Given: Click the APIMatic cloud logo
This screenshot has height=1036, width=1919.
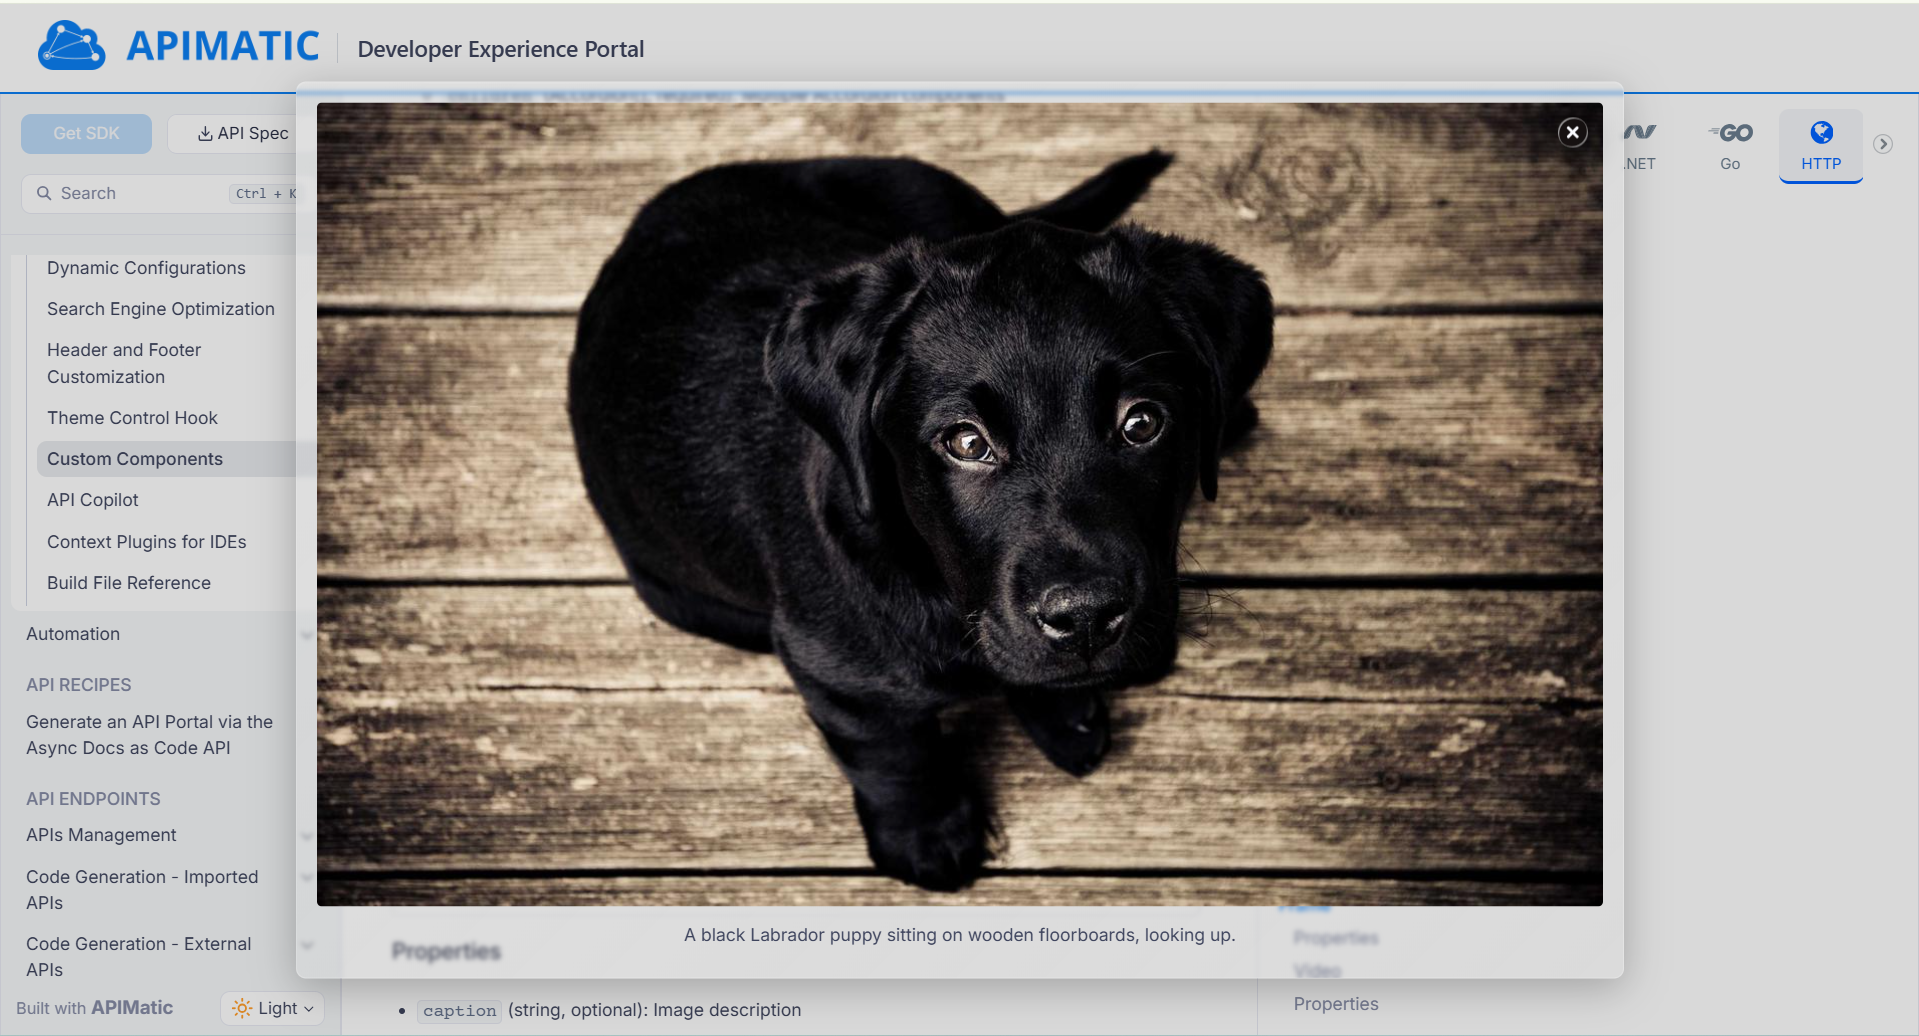Looking at the screenshot, I should (71, 46).
